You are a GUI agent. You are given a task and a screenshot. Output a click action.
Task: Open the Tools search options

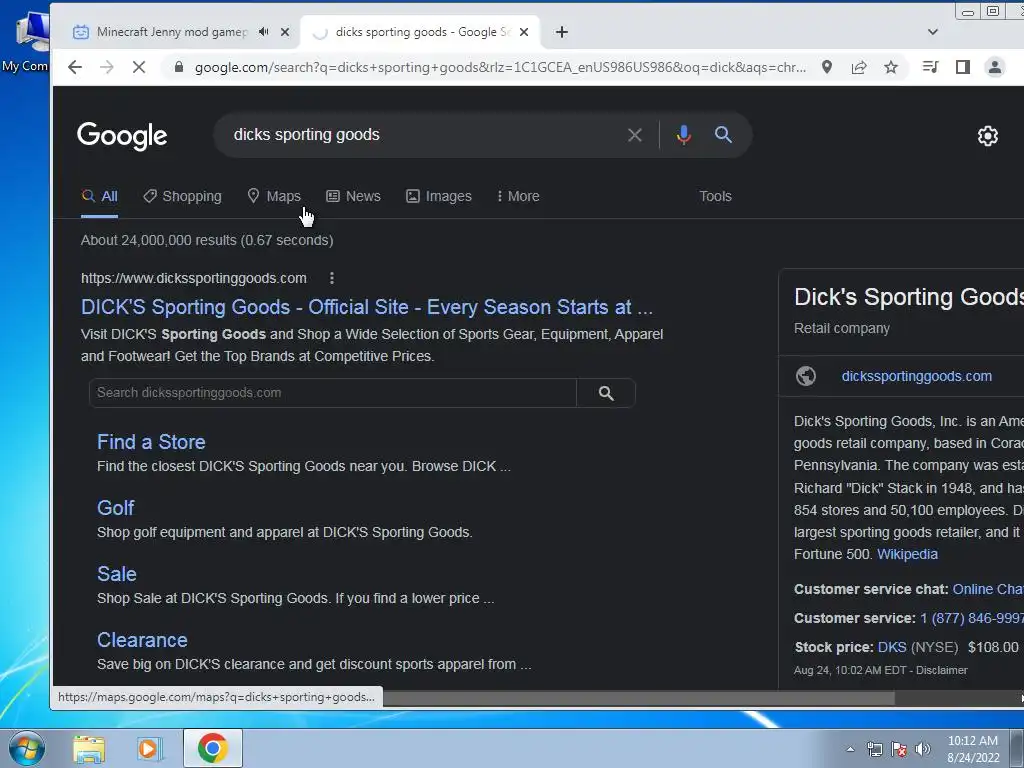715,197
